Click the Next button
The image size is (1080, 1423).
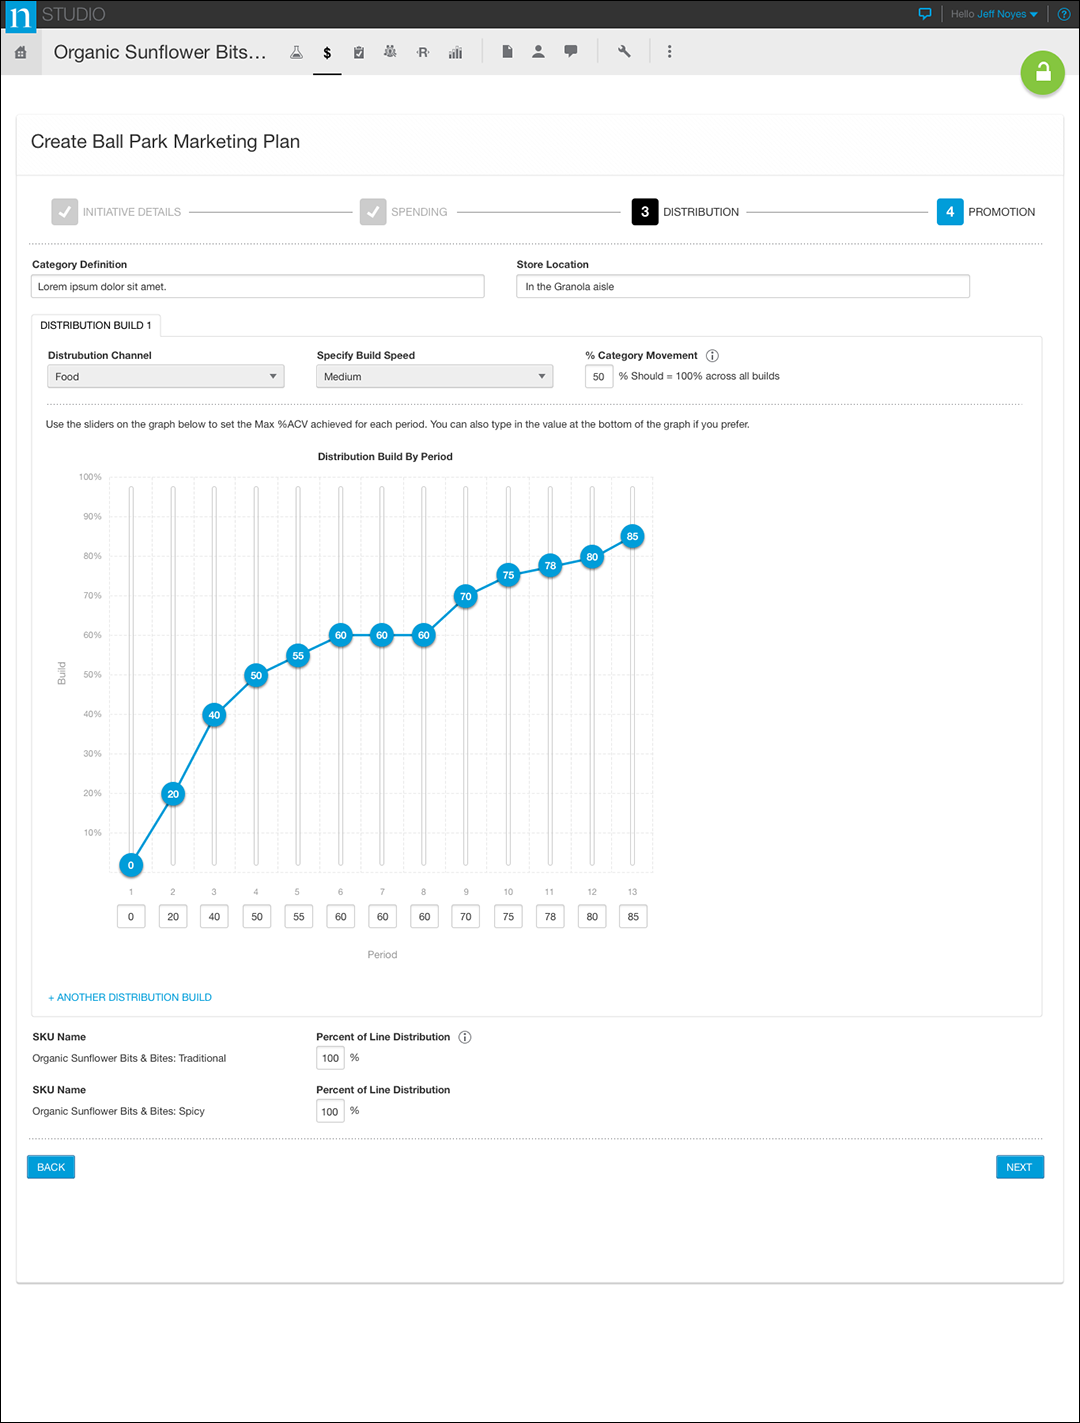tap(1020, 1167)
